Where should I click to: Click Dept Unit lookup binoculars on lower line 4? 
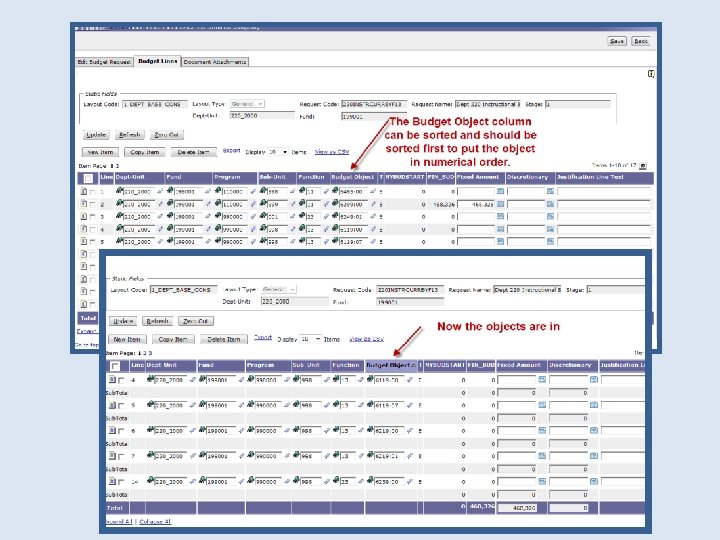coord(150,379)
